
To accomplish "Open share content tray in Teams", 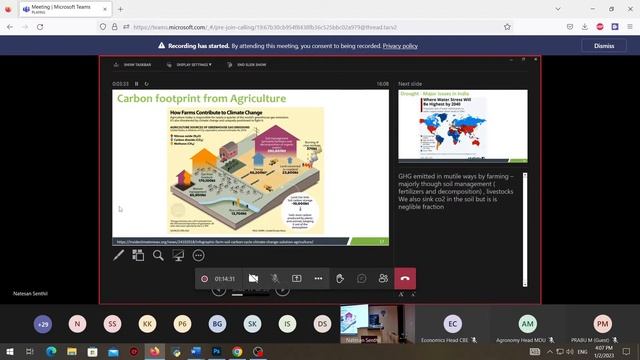I will (x=297, y=278).
